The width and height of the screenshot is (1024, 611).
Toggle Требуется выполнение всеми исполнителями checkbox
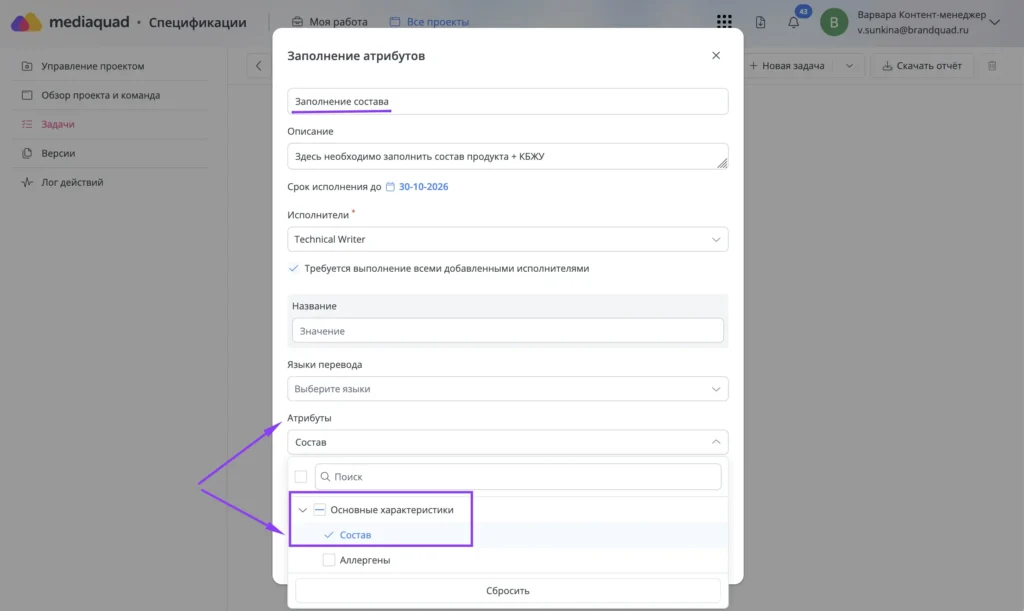[293, 268]
